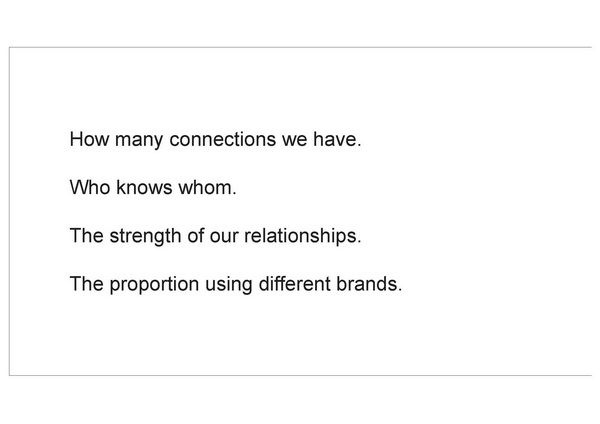This screenshot has width=600, height=424.
Task: Click the word 'we' in the first line
Action: tap(295, 140)
